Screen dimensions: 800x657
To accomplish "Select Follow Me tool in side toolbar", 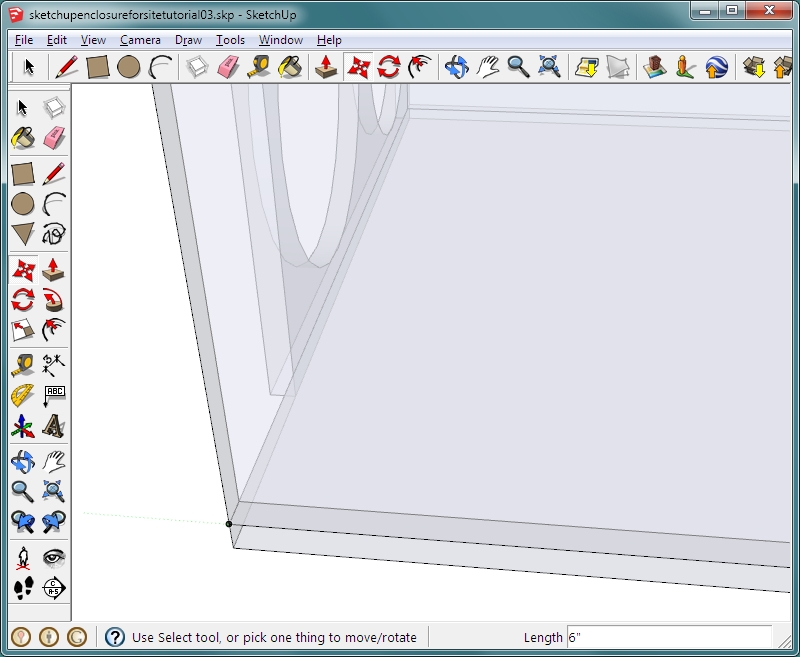I will [x=54, y=300].
